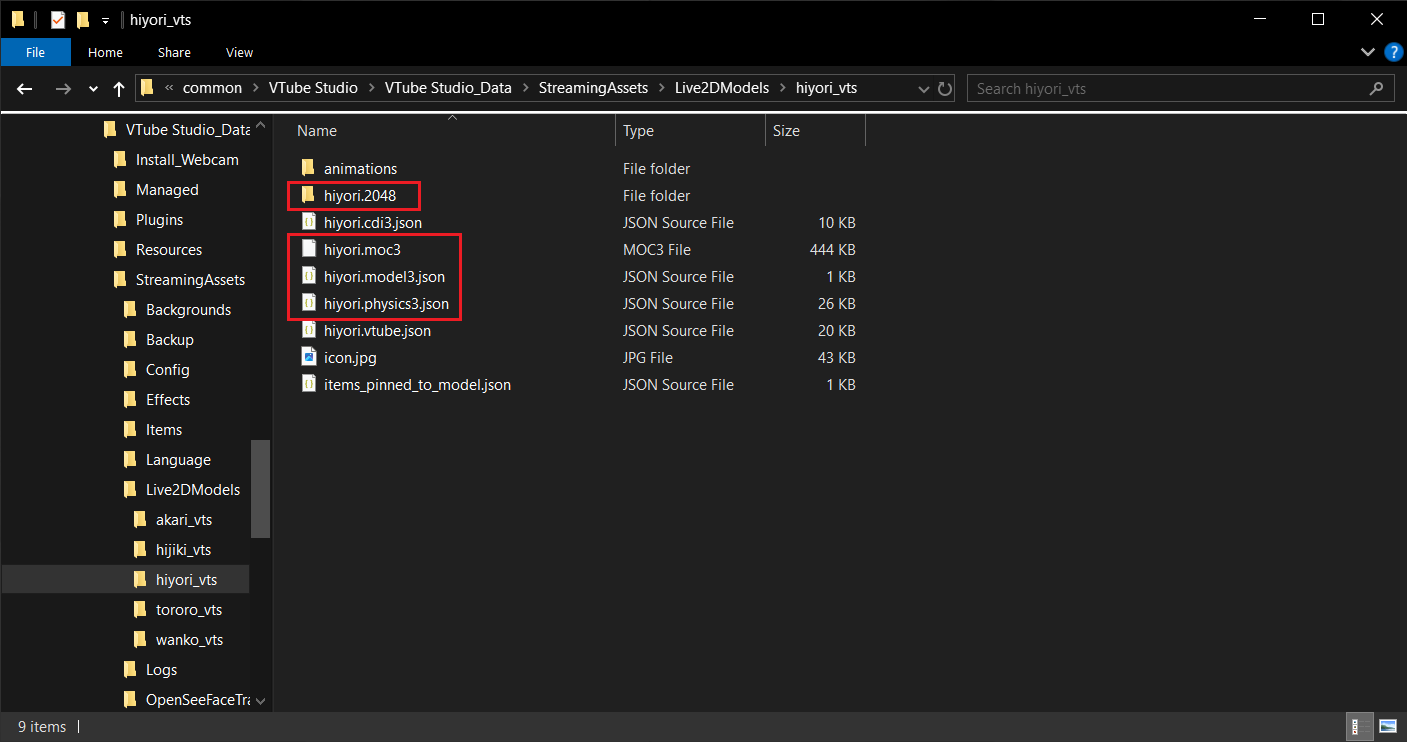Image resolution: width=1407 pixels, height=742 pixels.
Task: Select the icon.jpg file
Action: [x=349, y=357]
